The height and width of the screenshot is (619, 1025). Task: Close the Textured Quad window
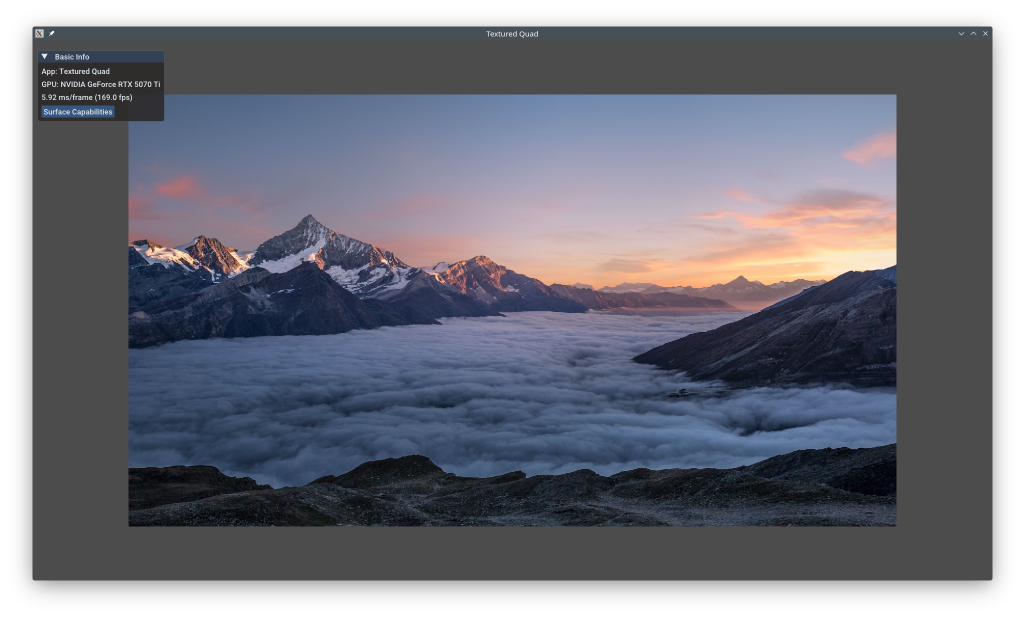[985, 33]
